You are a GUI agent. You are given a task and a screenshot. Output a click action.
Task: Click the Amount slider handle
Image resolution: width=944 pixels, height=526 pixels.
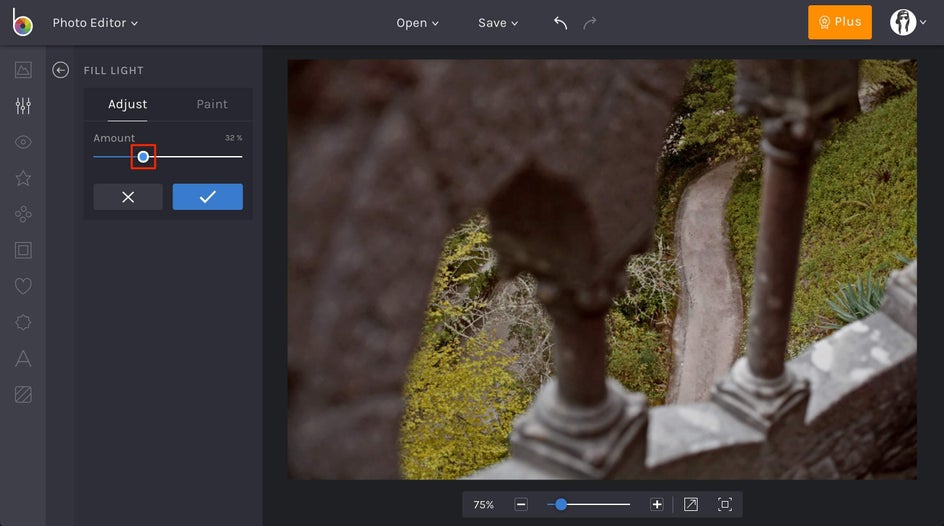(143, 157)
